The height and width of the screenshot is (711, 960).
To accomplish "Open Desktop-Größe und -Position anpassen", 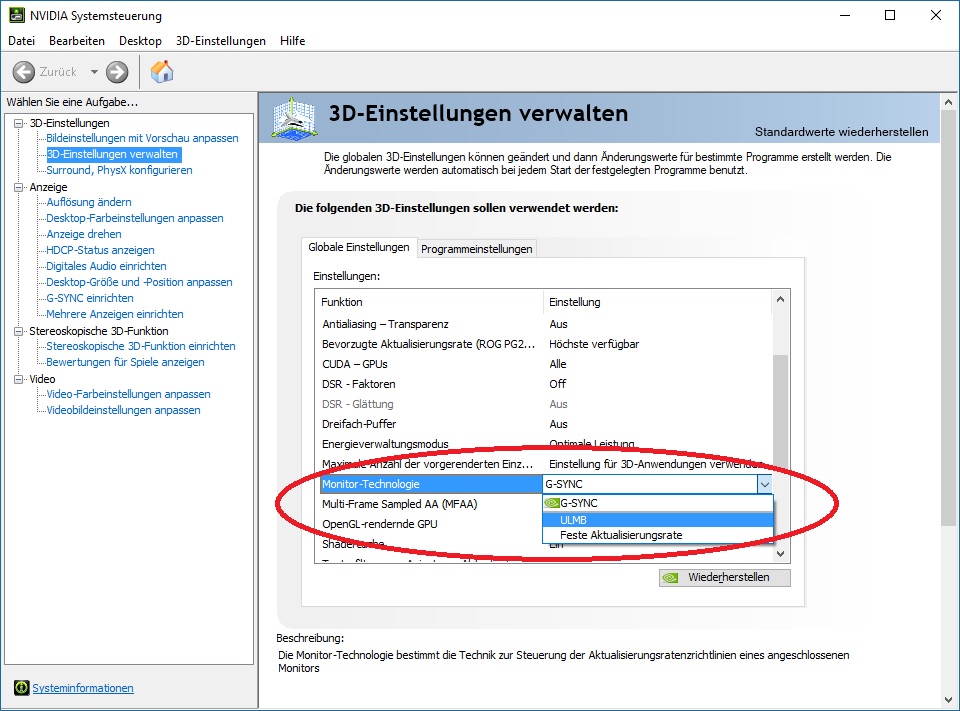I will (140, 282).
